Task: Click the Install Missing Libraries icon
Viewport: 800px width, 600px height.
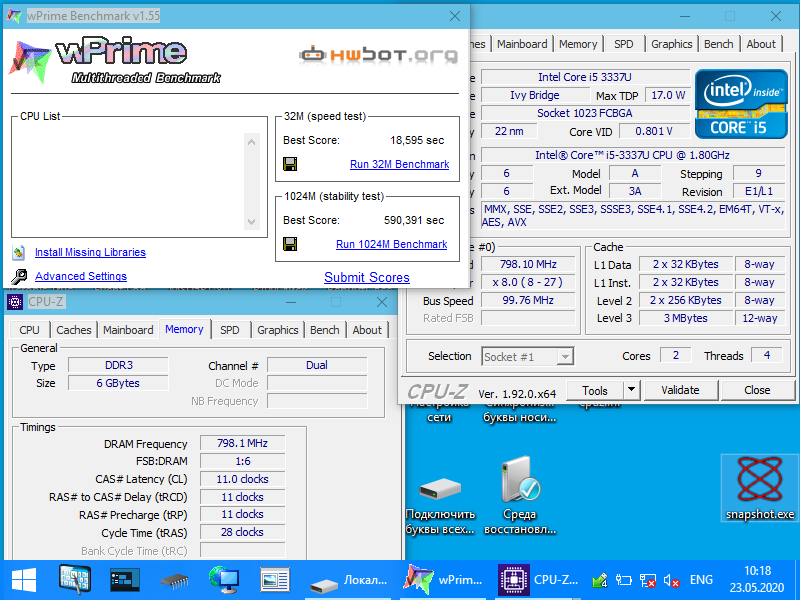Action: coord(19,252)
